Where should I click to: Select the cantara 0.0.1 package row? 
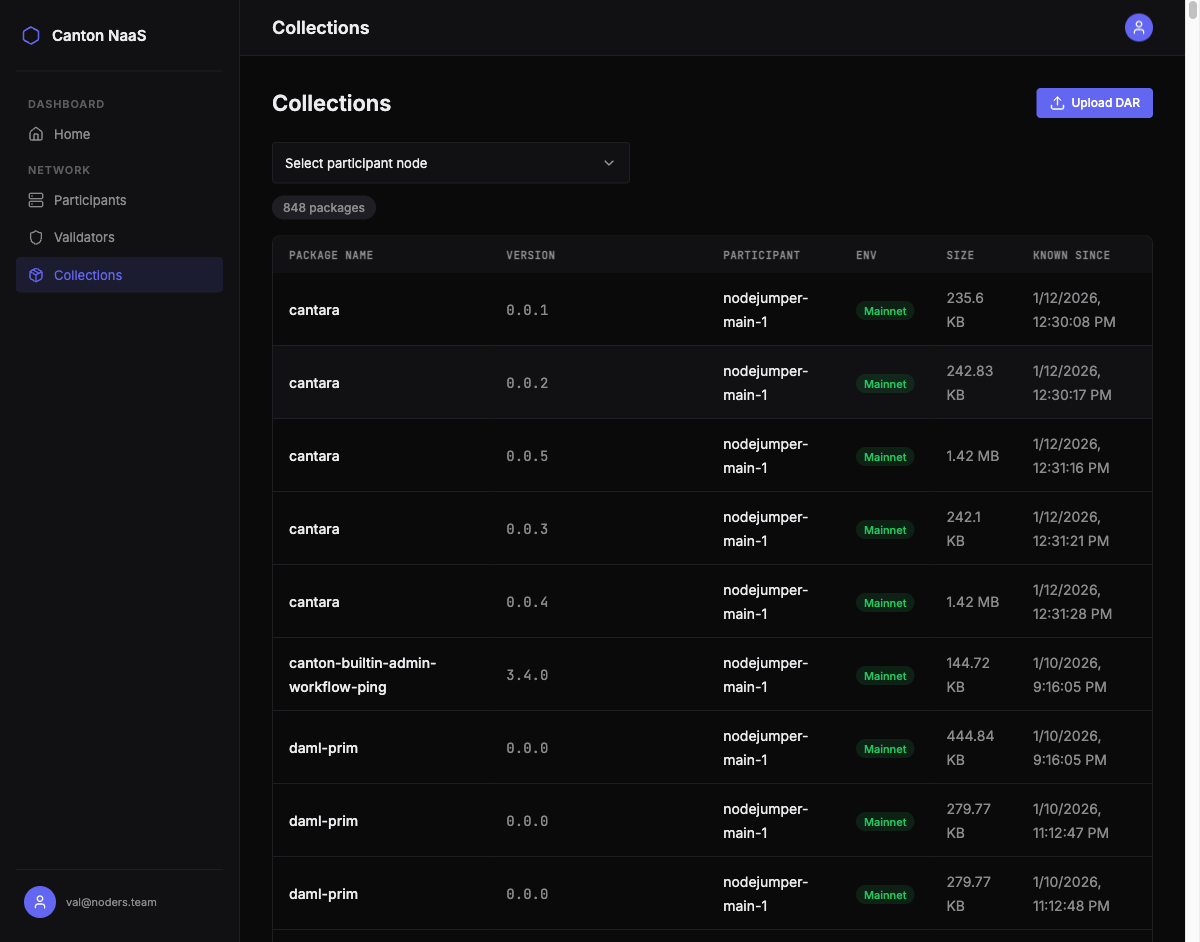(x=314, y=310)
